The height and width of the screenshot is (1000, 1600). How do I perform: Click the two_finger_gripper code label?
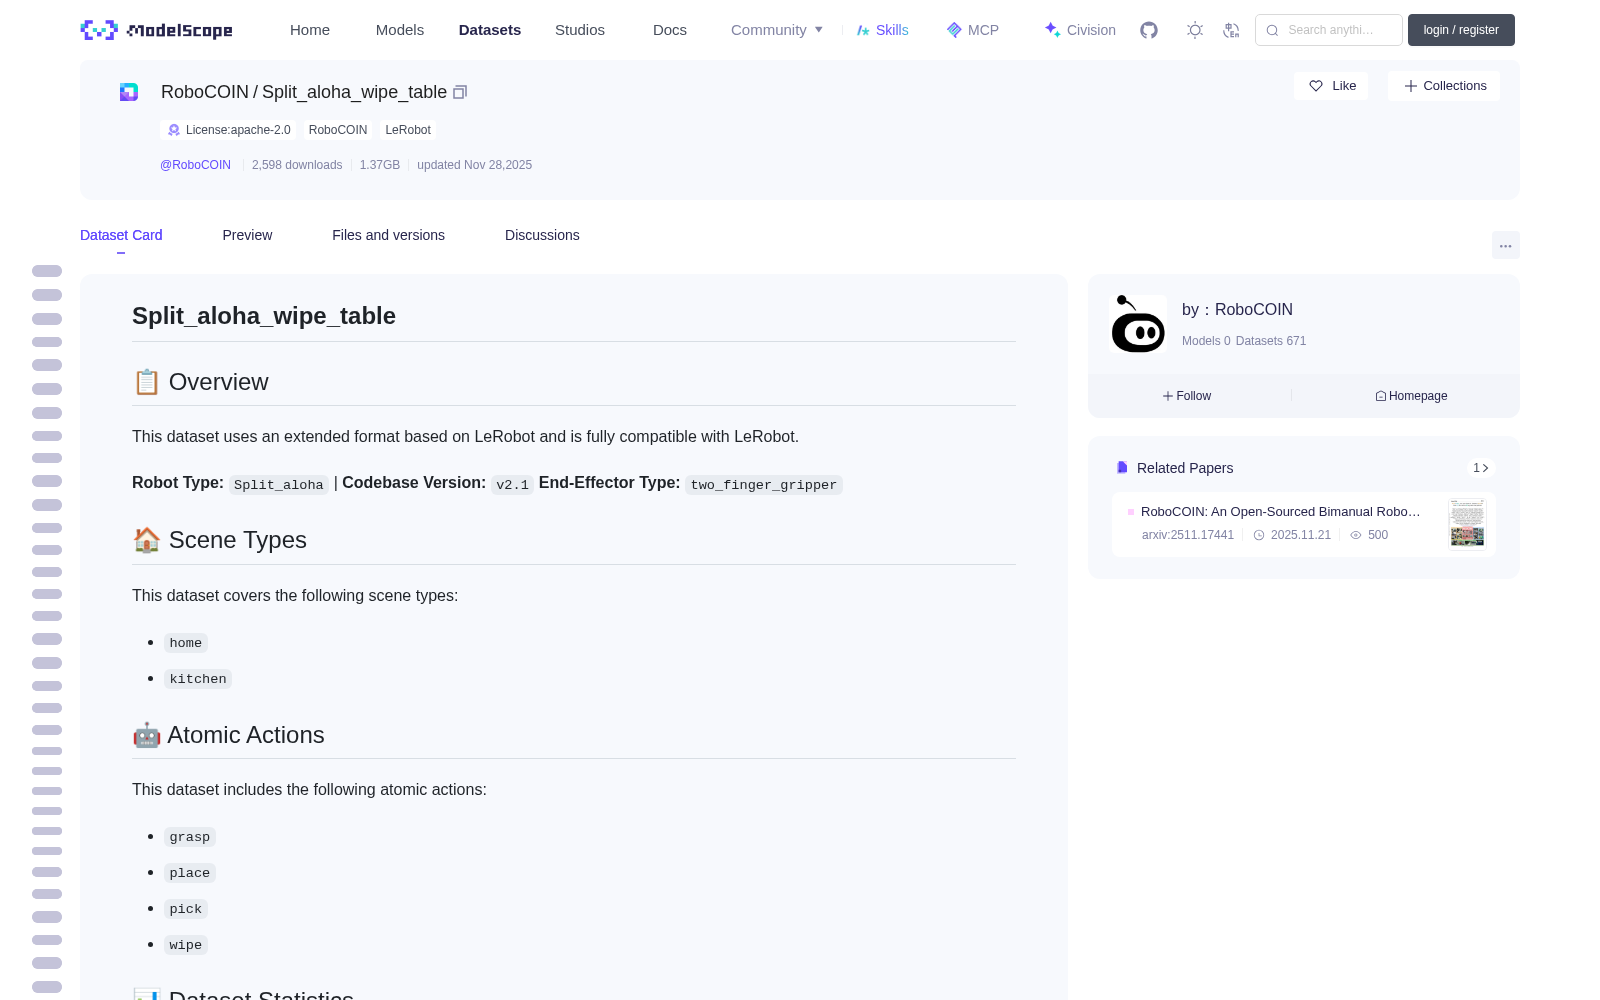[x=764, y=485]
